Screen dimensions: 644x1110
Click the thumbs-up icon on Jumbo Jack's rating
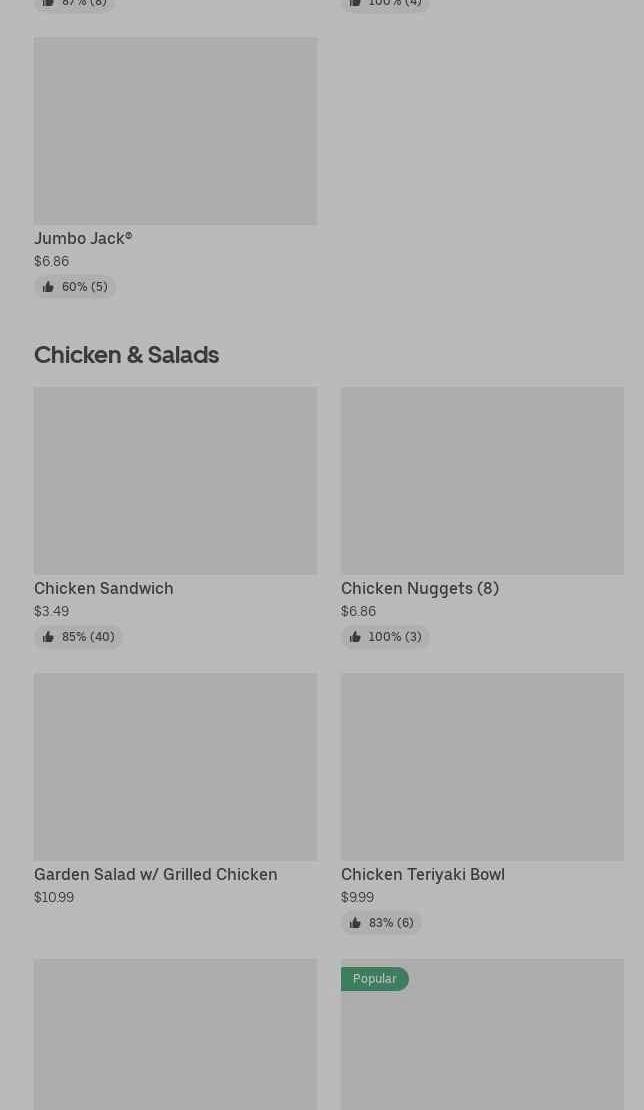tap(48, 287)
